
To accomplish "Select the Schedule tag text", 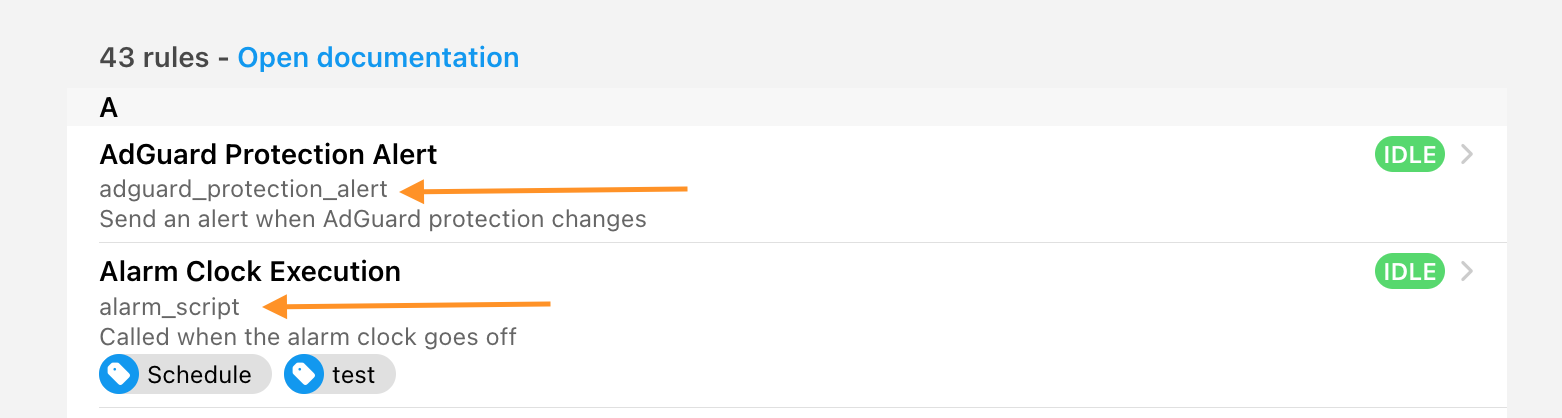I will coord(199,375).
